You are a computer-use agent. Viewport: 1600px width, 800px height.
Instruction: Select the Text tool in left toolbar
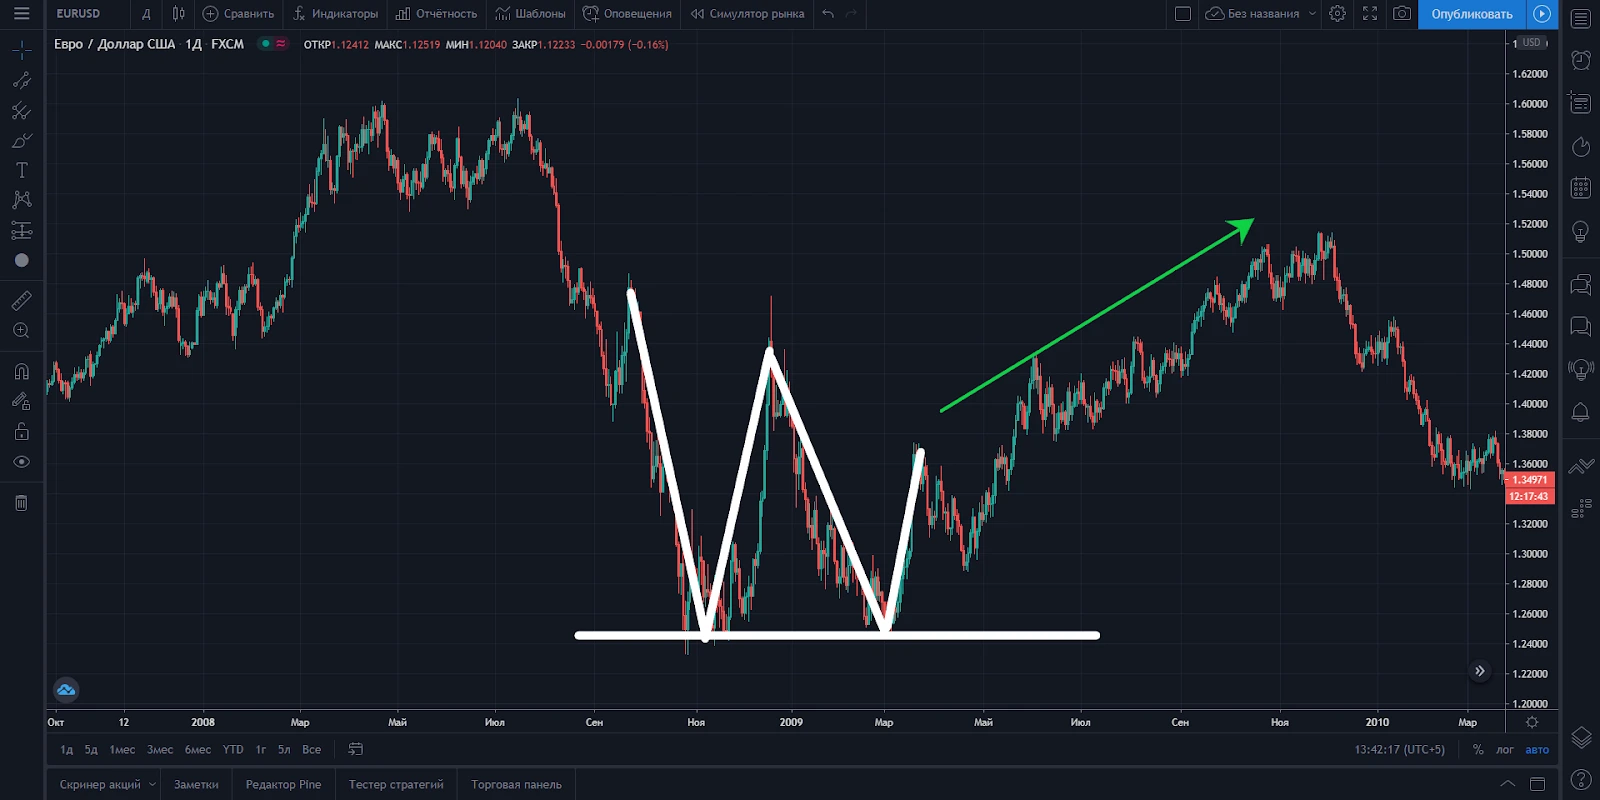pyautogui.click(x=21, y=170)
